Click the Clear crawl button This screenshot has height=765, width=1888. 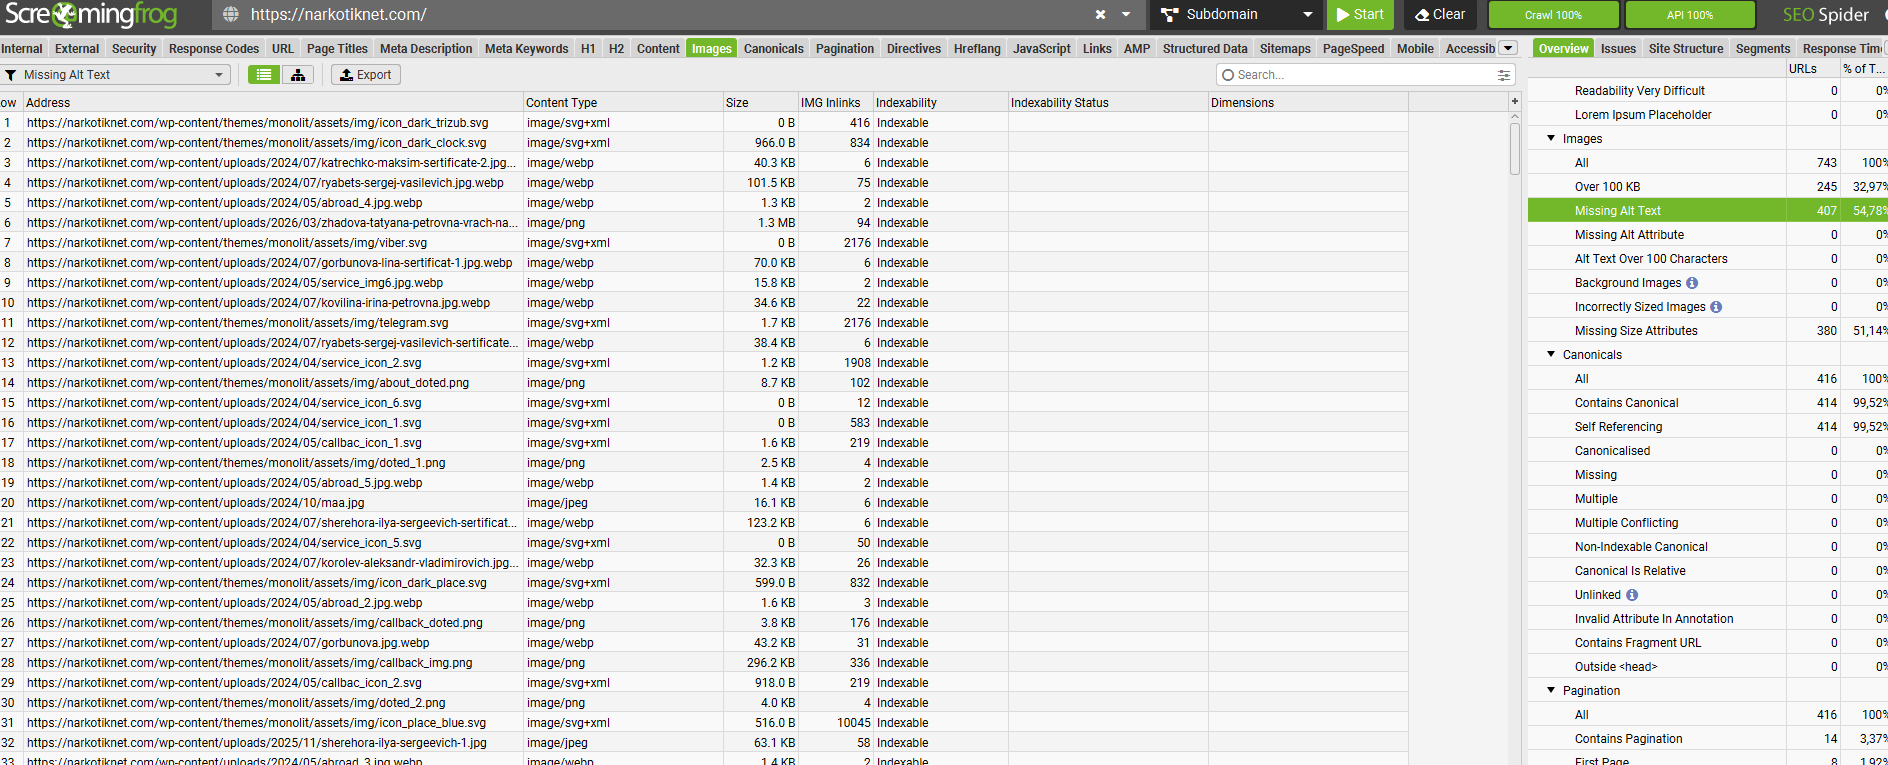tap(1441, 15)
